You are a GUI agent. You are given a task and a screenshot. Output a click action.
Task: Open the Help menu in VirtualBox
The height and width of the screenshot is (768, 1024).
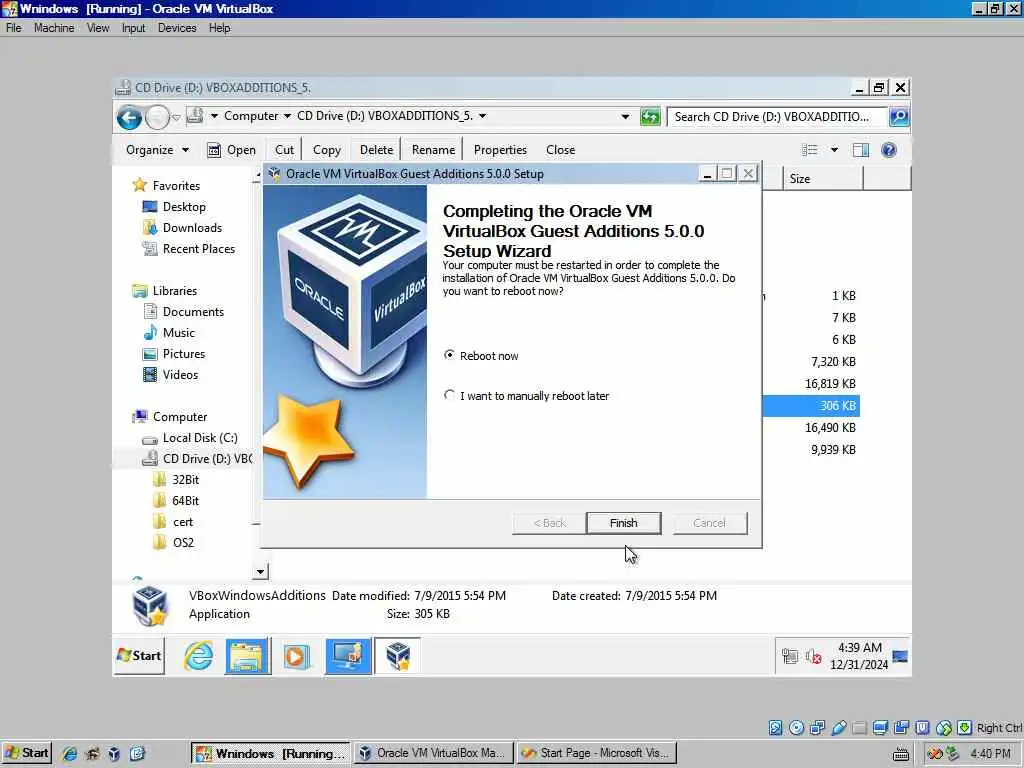[x=219, y=28]
